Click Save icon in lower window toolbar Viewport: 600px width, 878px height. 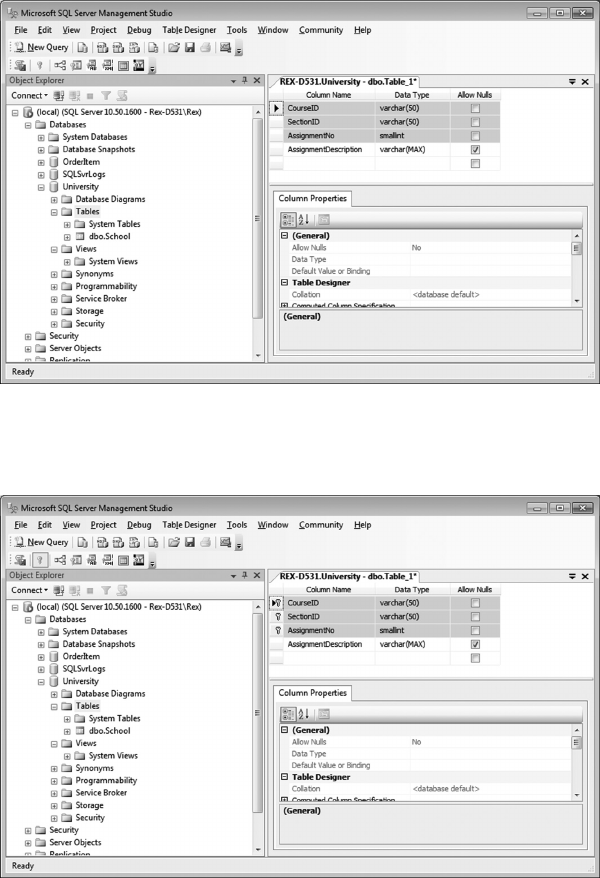tap(190, 542)
